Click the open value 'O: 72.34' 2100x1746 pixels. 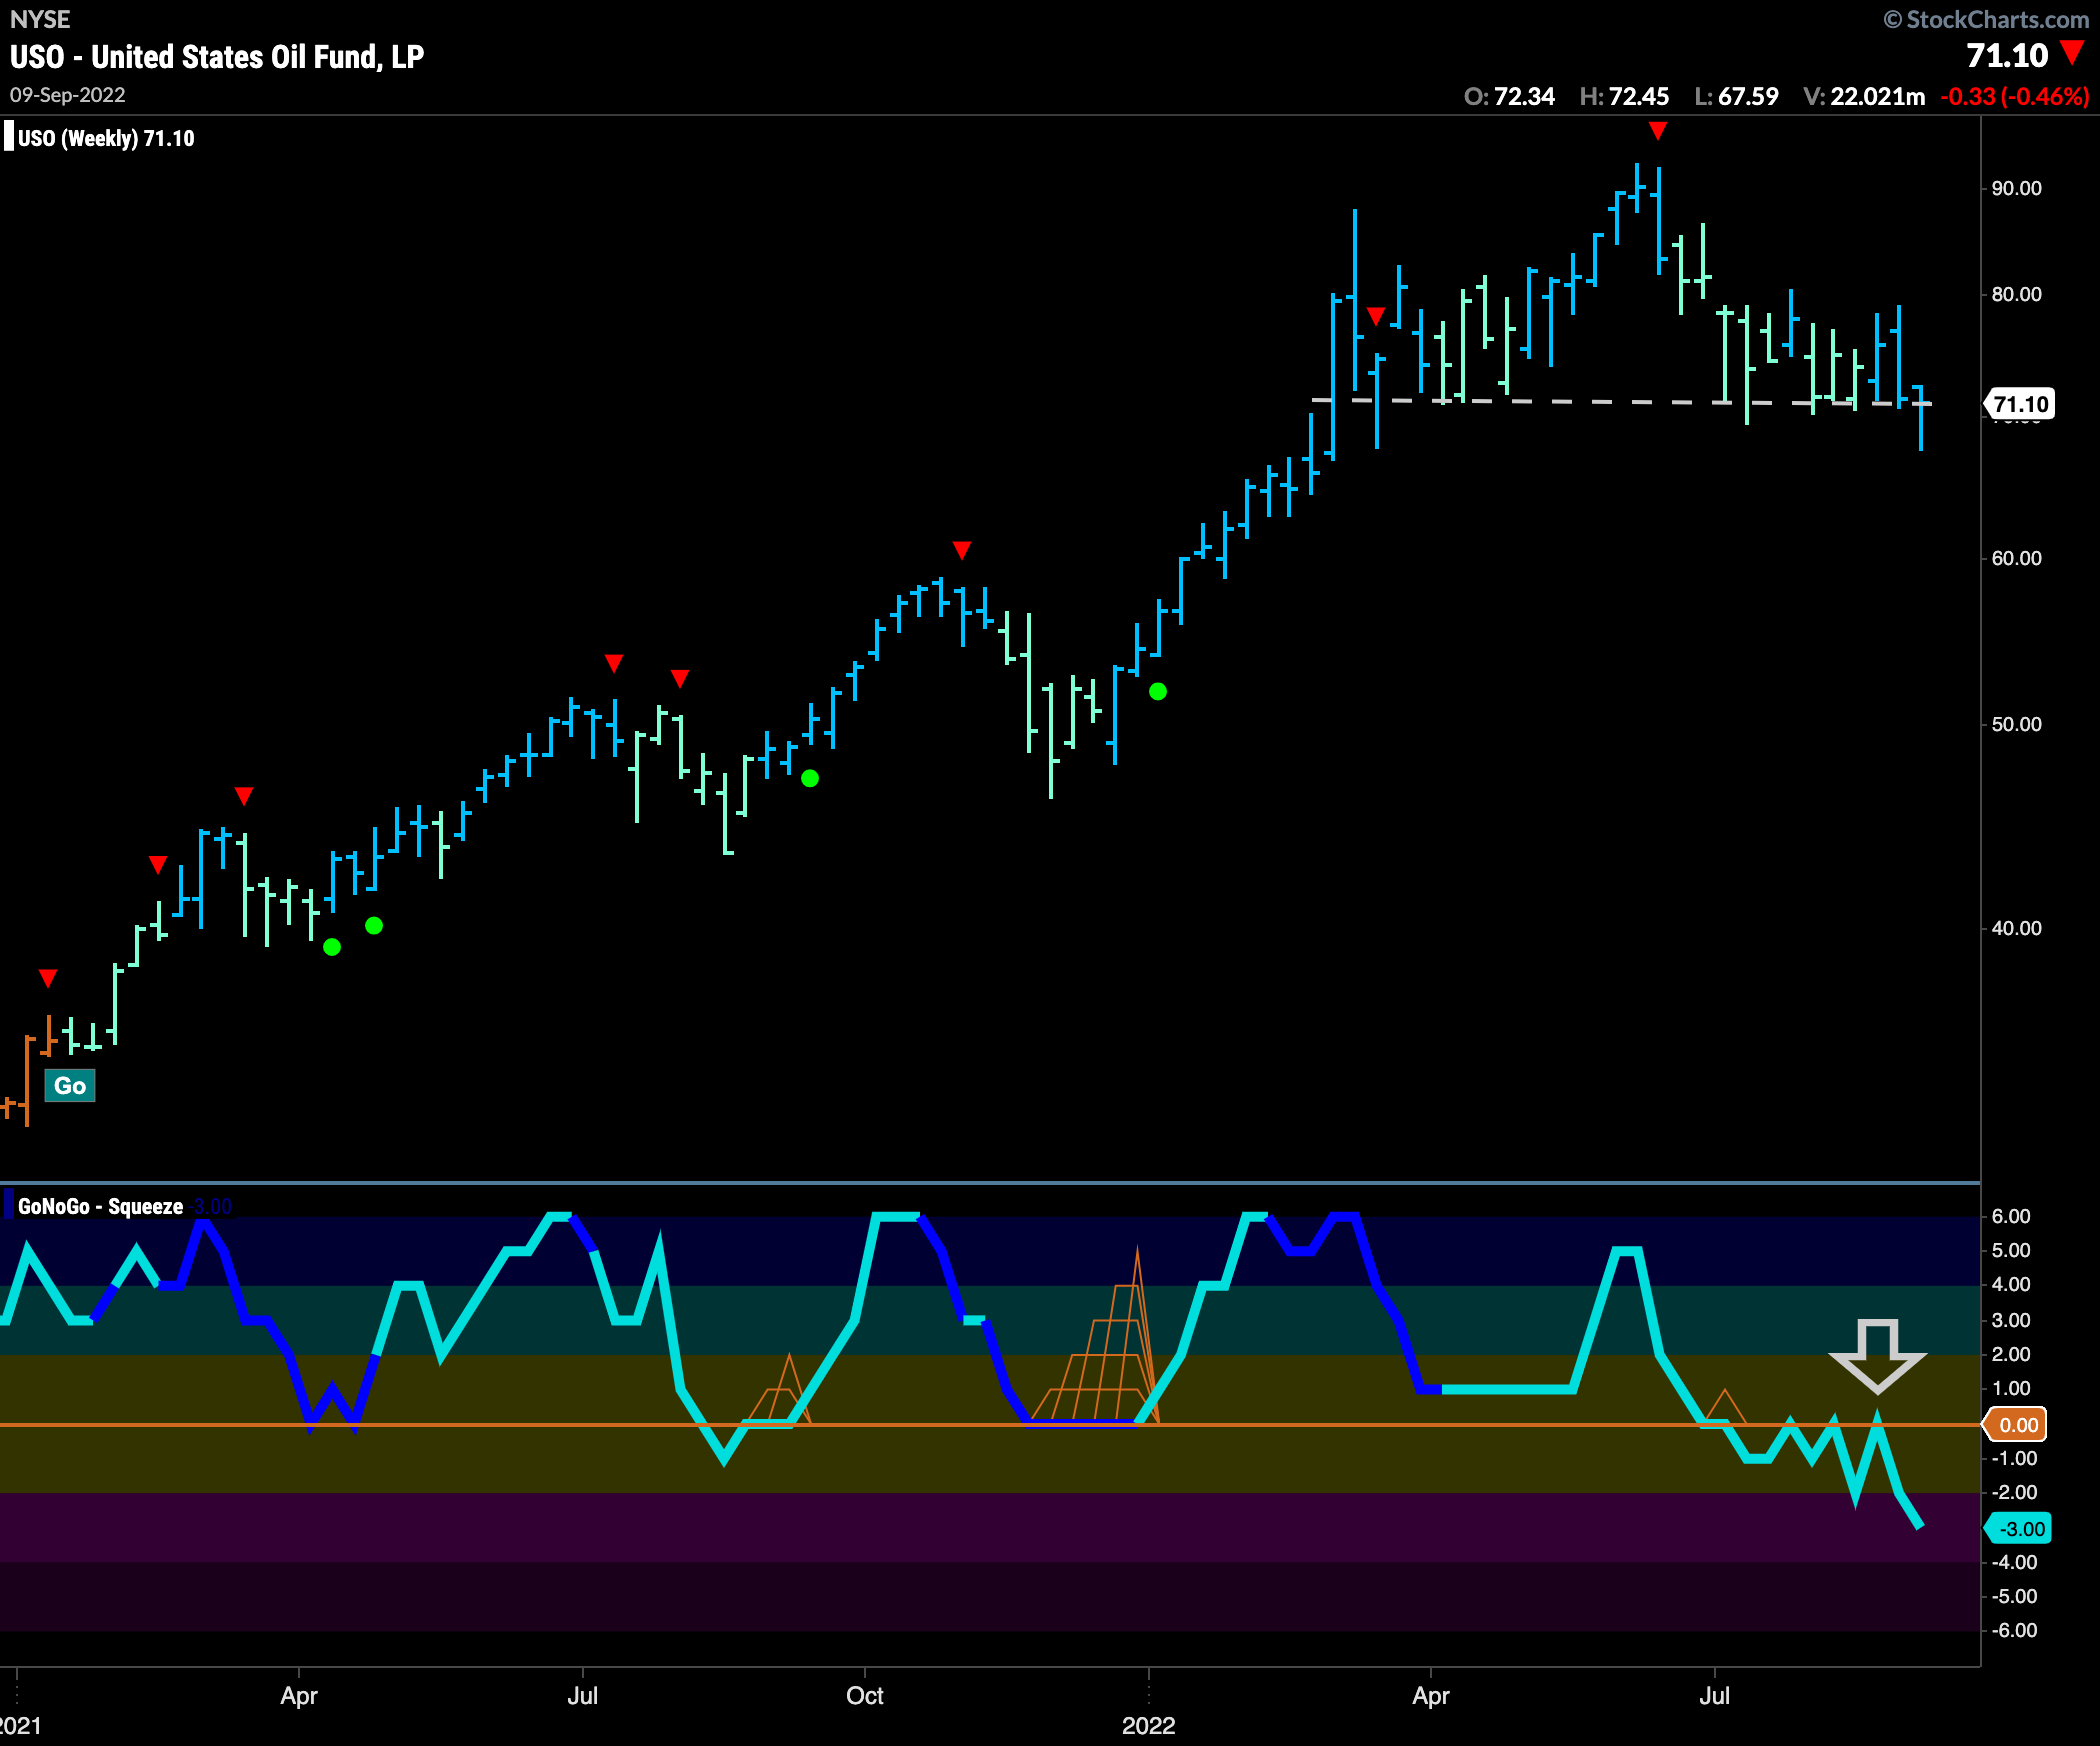(x=1509, y=96)
